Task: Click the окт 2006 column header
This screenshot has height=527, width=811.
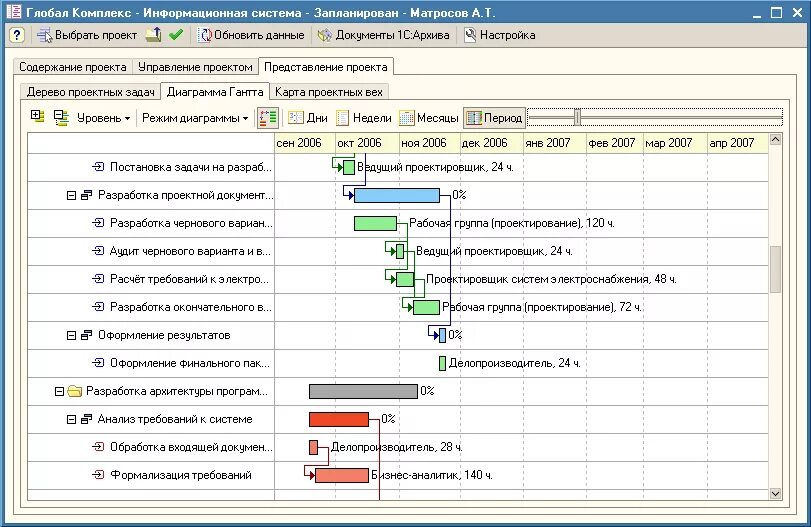Action: (x=367, y=143)
